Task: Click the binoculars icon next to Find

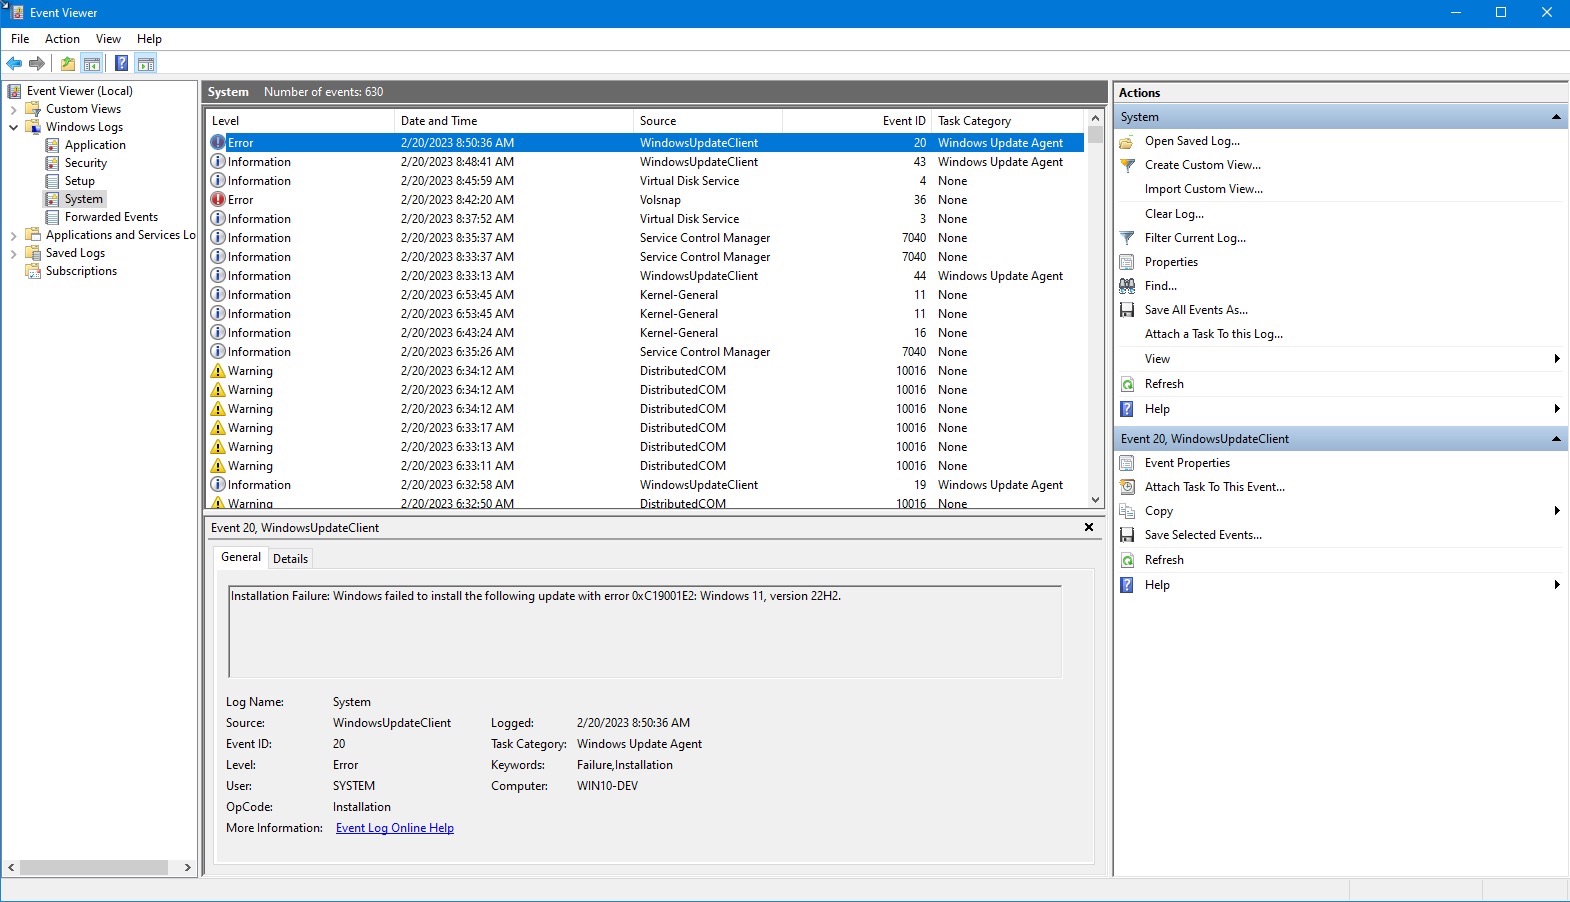Action: (1127, 286)
